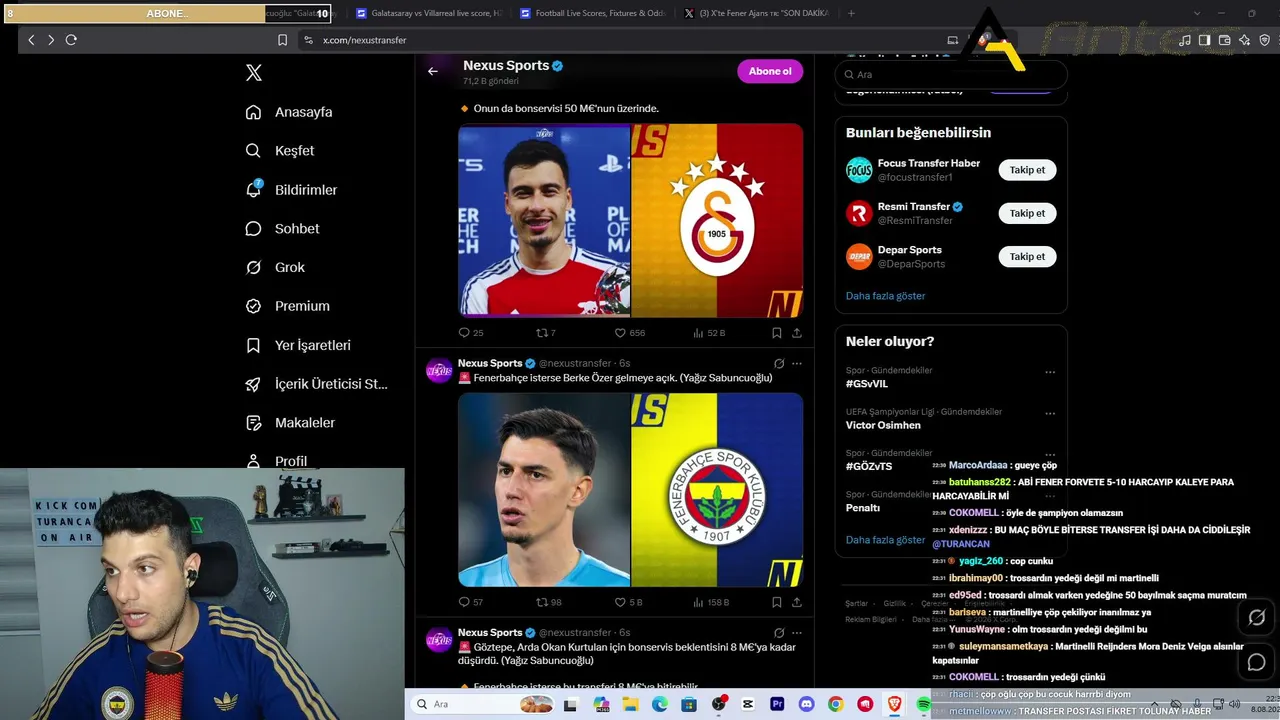The height and width of the screenshot is (720, 1280).
Task: Open more options on the Berke Özer tweet
Action: tap(797, 363)
